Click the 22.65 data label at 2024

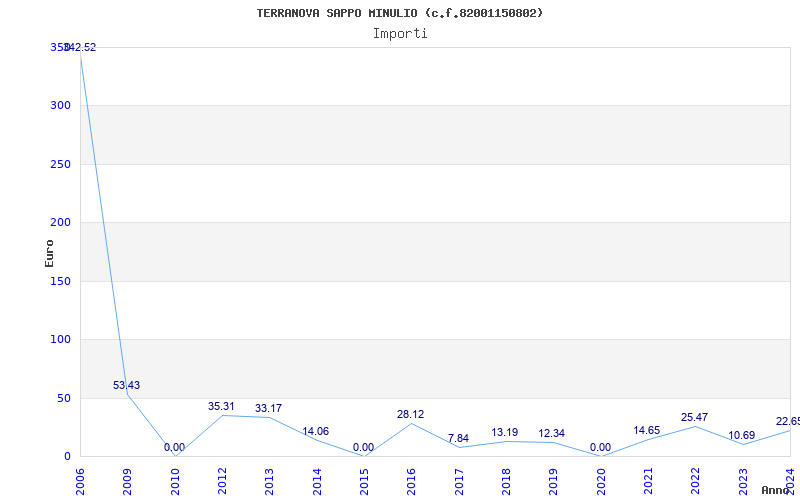(787, 421)
